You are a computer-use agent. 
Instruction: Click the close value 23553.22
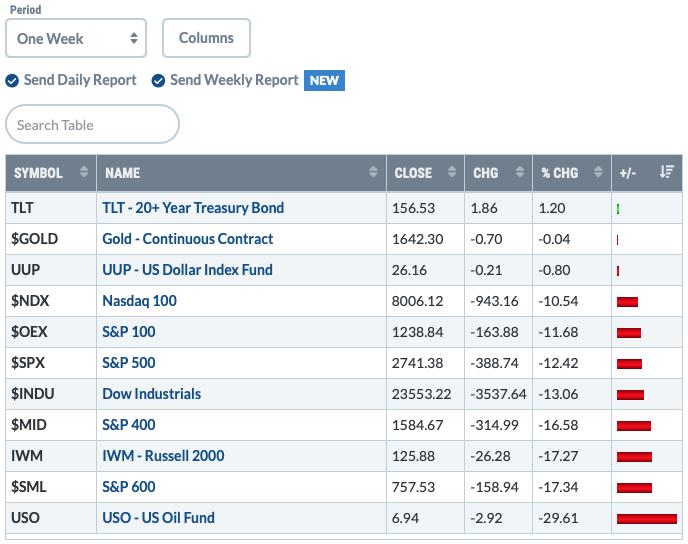pos(421,394)
